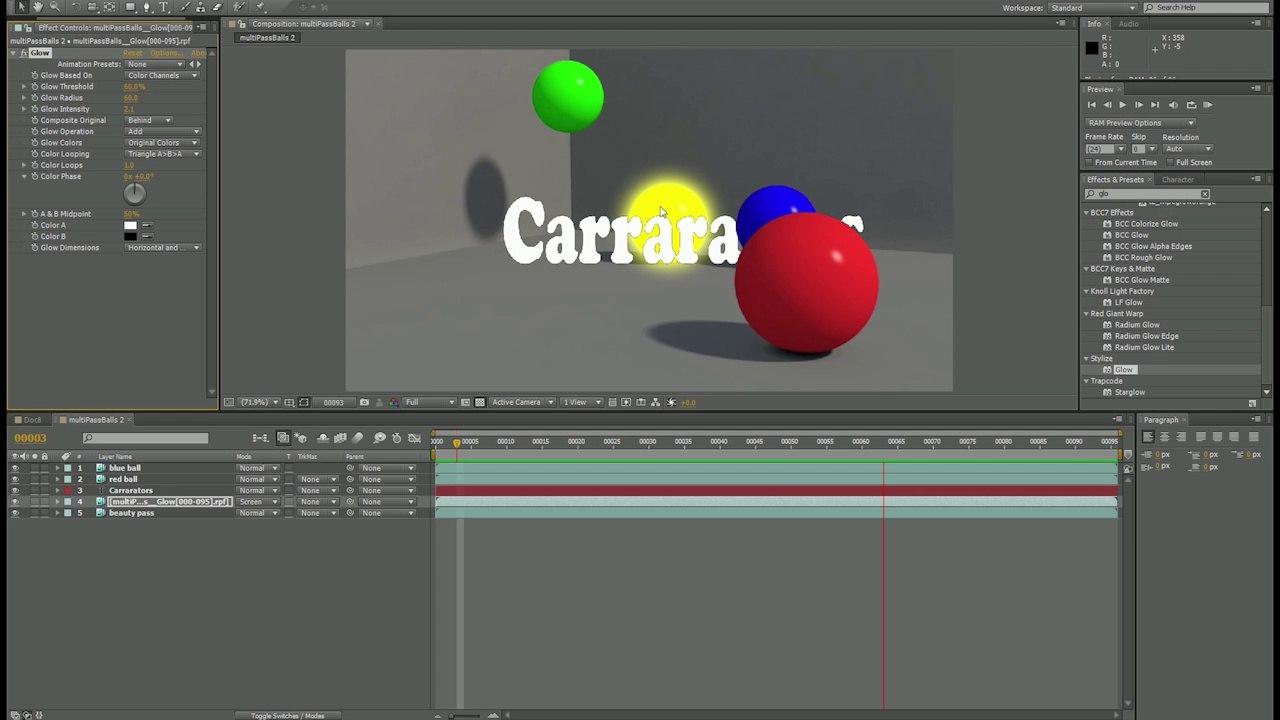This screenshot has width=1280, height=720.
Task: Click the Toggle Switches / Modes button
Action: 287,716
